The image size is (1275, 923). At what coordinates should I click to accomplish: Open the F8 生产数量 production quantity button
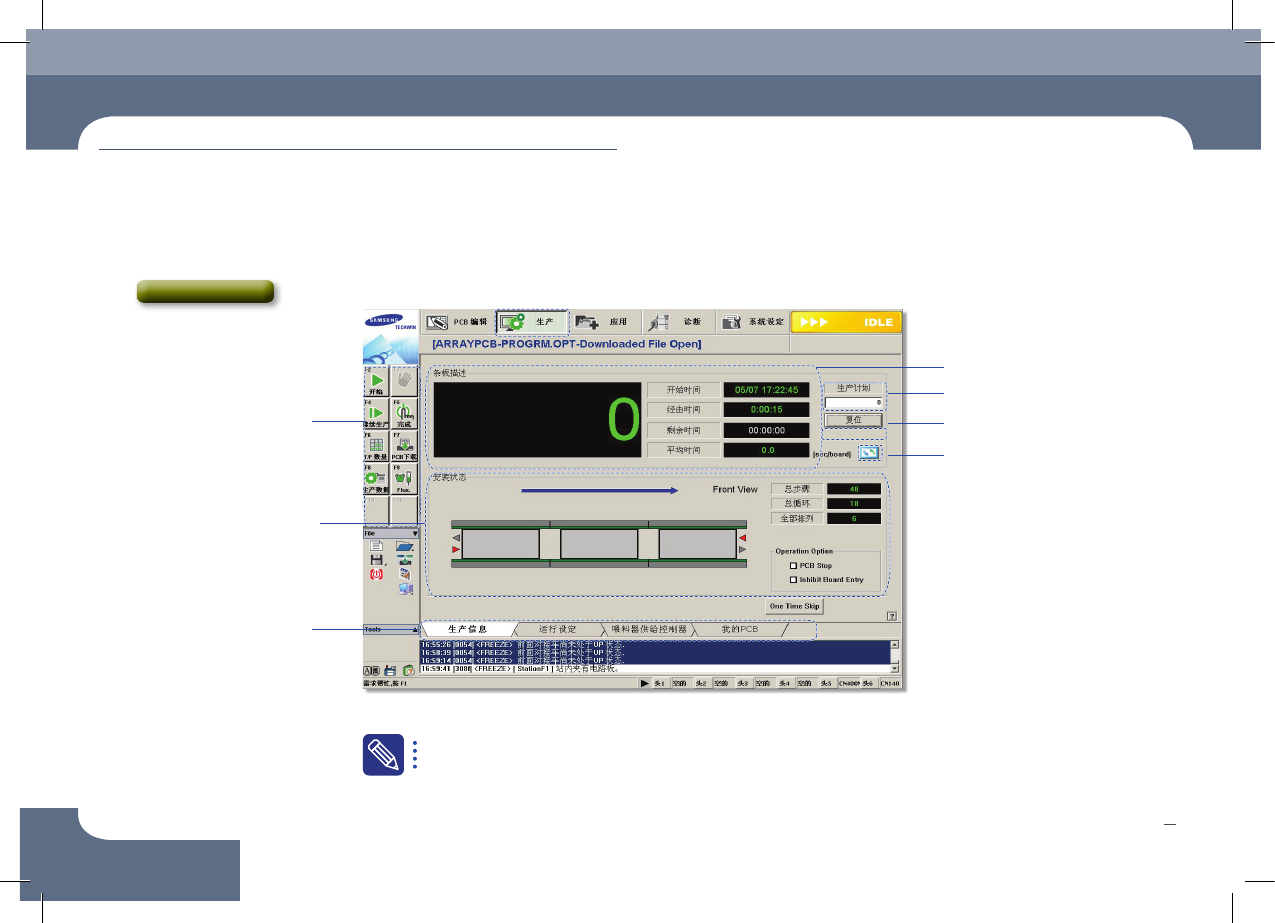click(x=376, y=478)
